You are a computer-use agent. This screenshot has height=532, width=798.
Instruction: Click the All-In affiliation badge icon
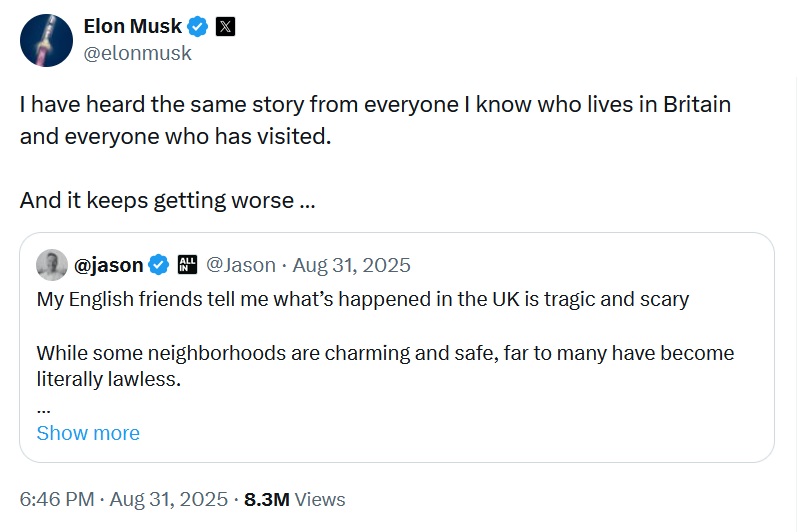coord(186,265)
